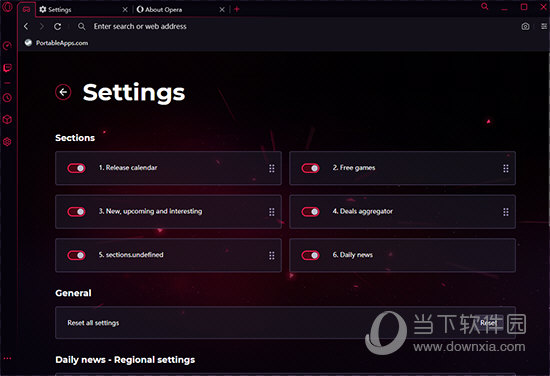Open GX Control speedometer sidebar icon
This screenshot has height=376, width=550.
(7, 46)
